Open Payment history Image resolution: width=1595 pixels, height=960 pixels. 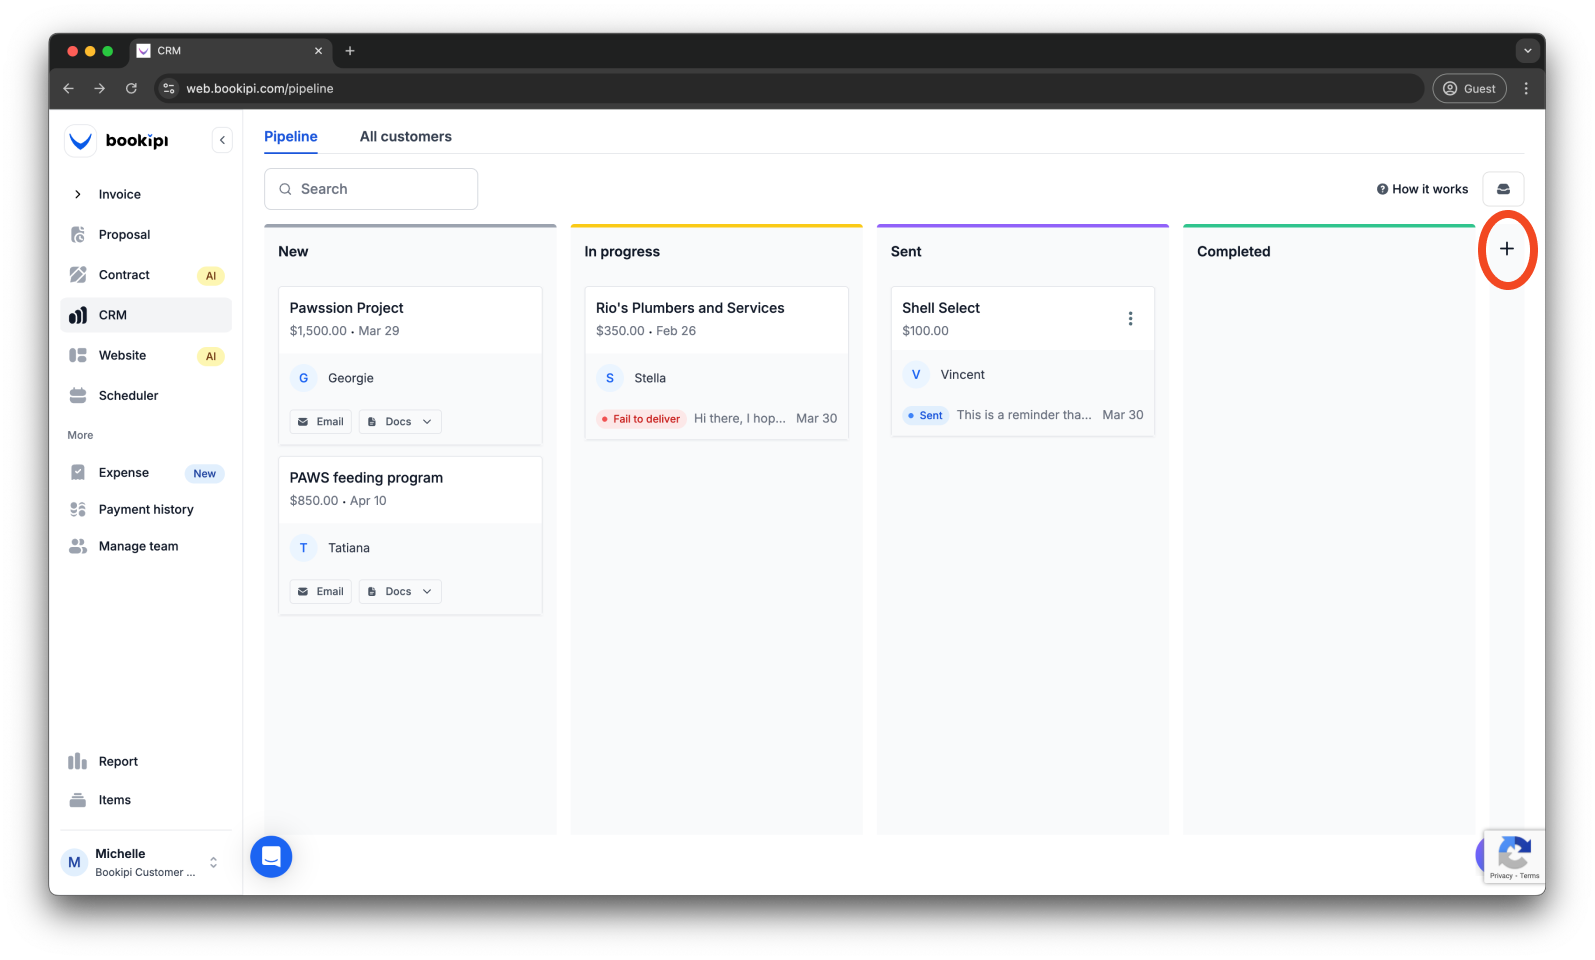point(146,510)
